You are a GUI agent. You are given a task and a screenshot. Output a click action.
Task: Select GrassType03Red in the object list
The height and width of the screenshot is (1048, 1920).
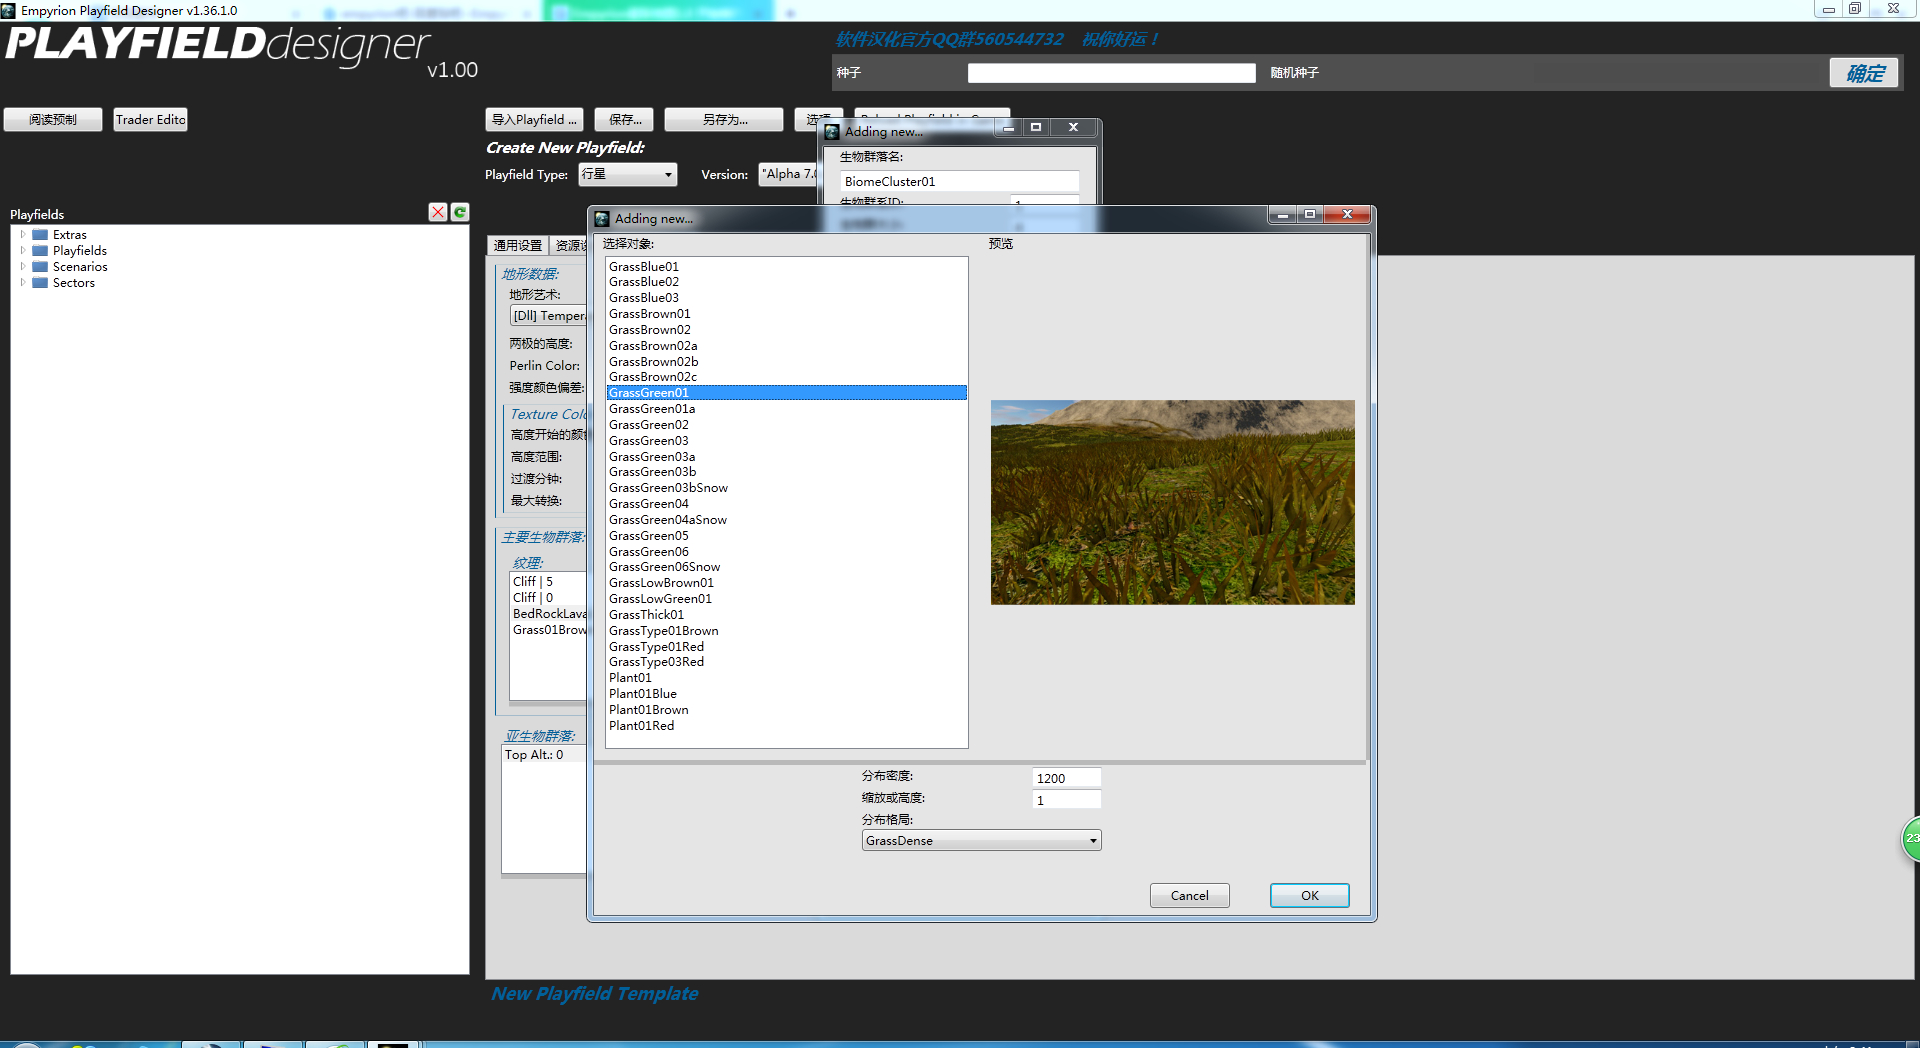[786, 662]
